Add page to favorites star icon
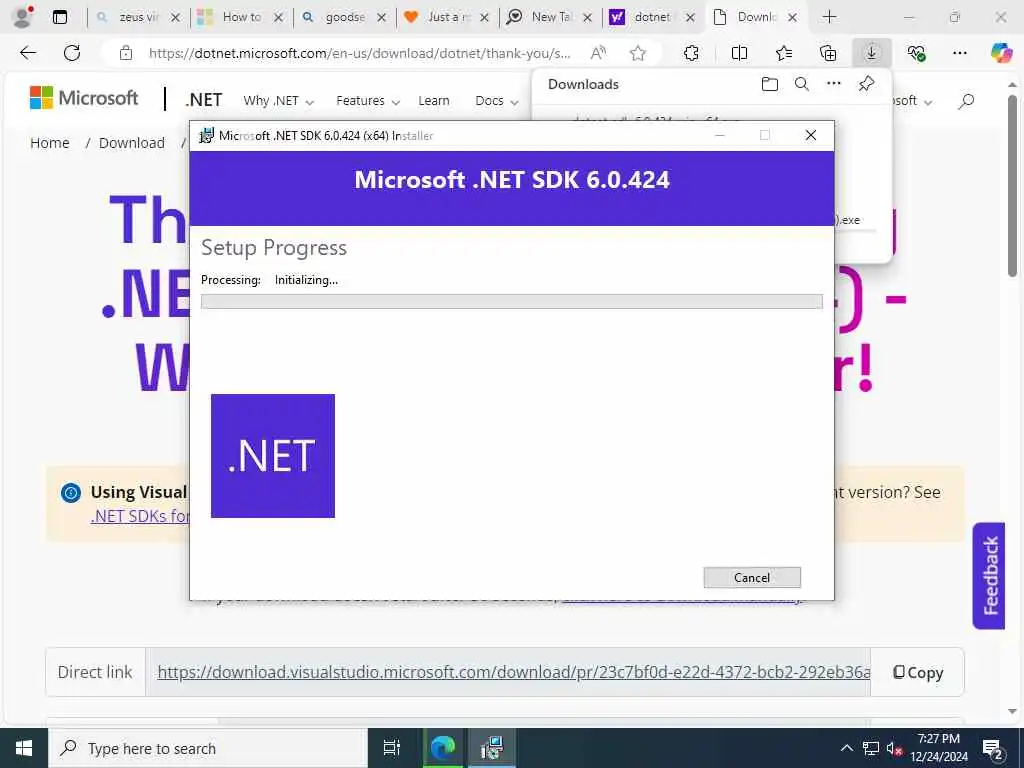 click(x=637, y=53)
